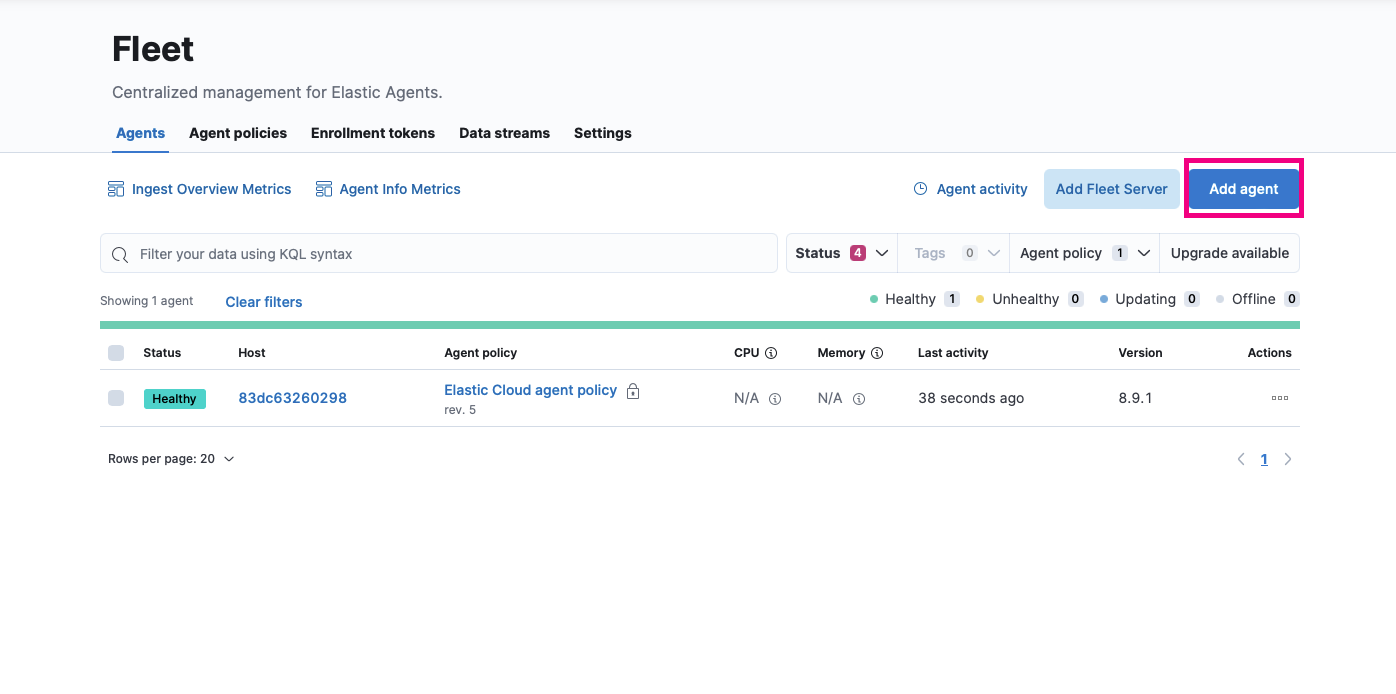Click the Ingest Overview Metrics dashboard icon
The width and height of the screenshot is (1396, 694).
pyautogui.click(x=116, y=189)
